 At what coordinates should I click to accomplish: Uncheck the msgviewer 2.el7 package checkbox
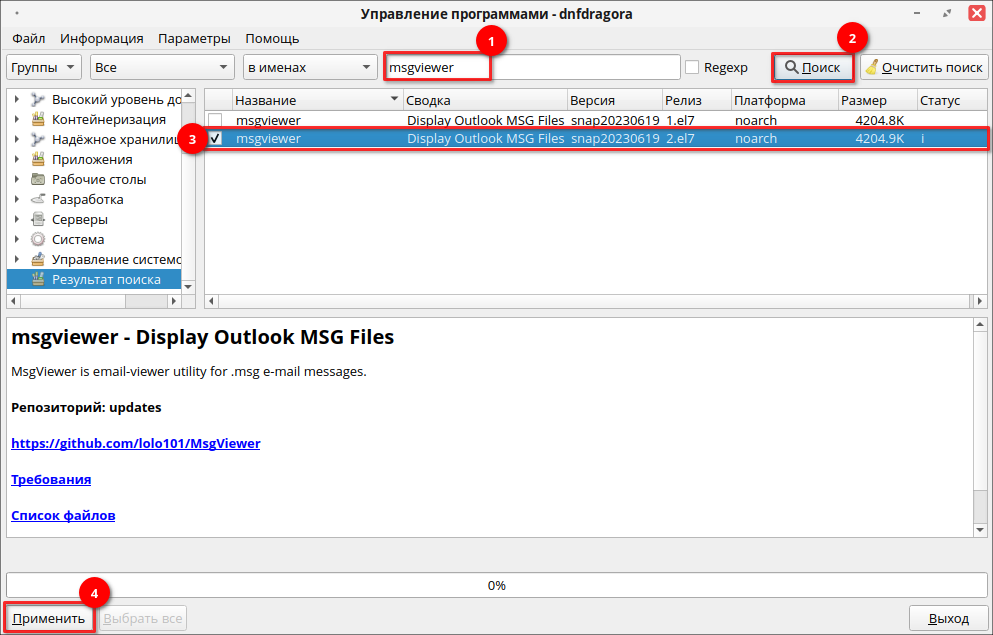click(x=215, y=138)
